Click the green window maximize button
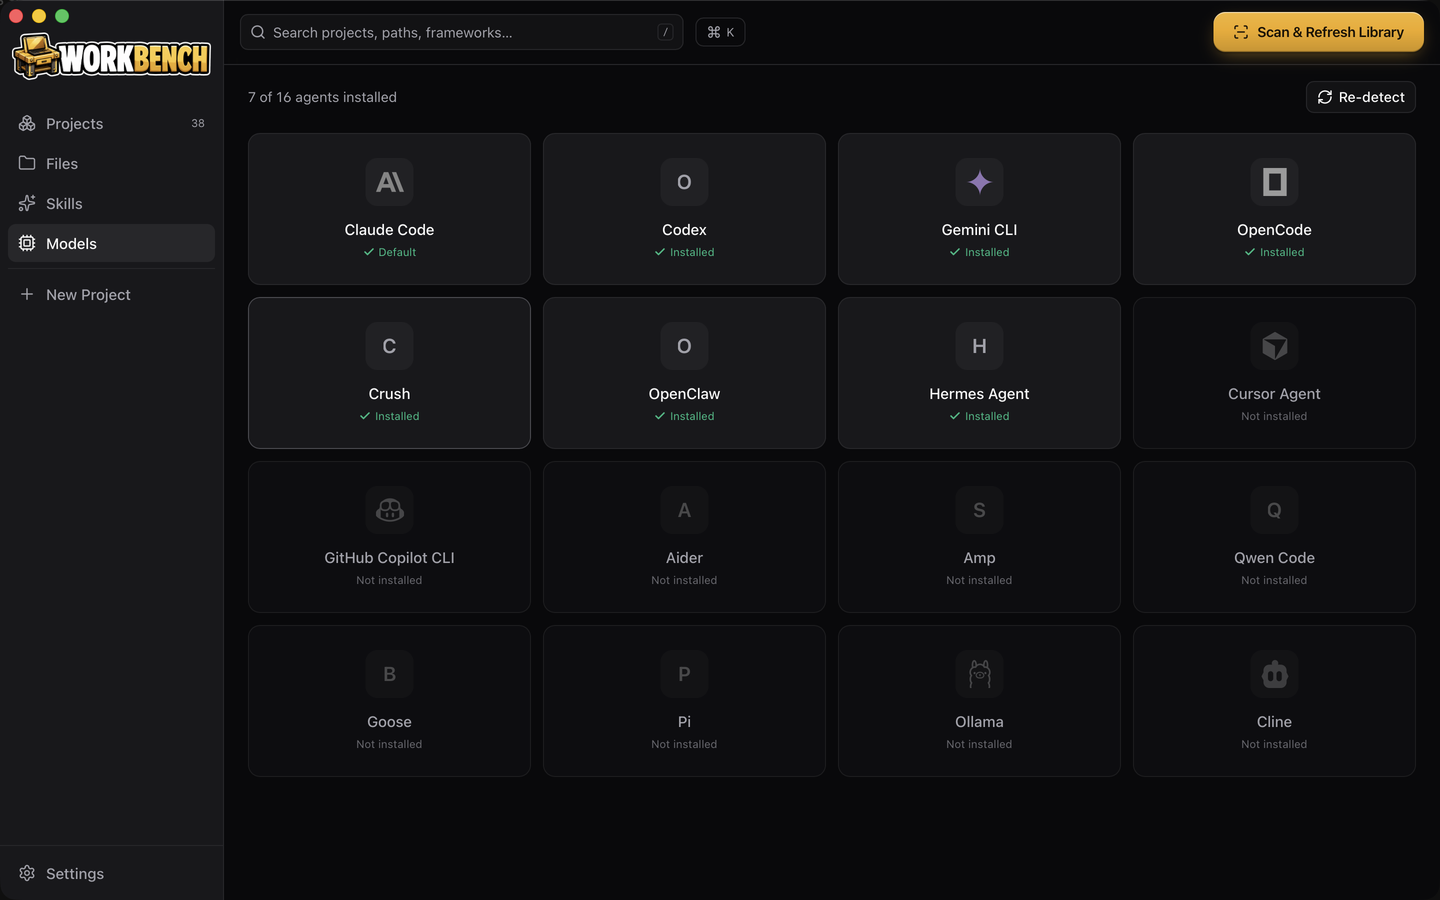This screenshot has height=900, width=1440. click(62, 16)
